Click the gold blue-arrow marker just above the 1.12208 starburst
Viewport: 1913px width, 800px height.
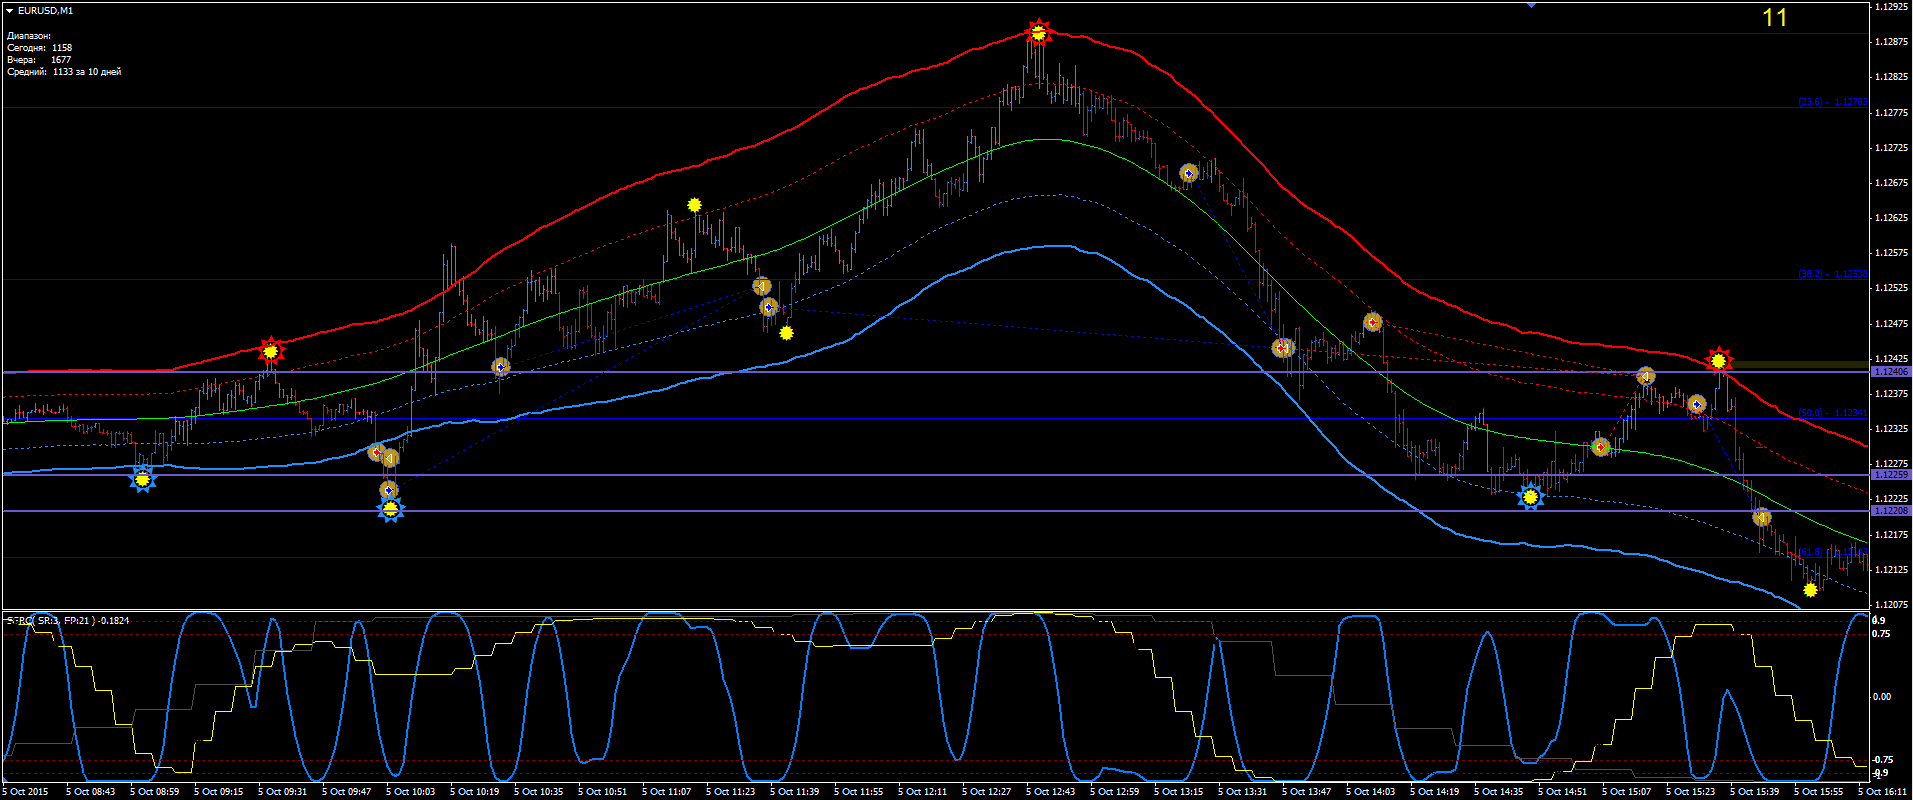(389, 490)
